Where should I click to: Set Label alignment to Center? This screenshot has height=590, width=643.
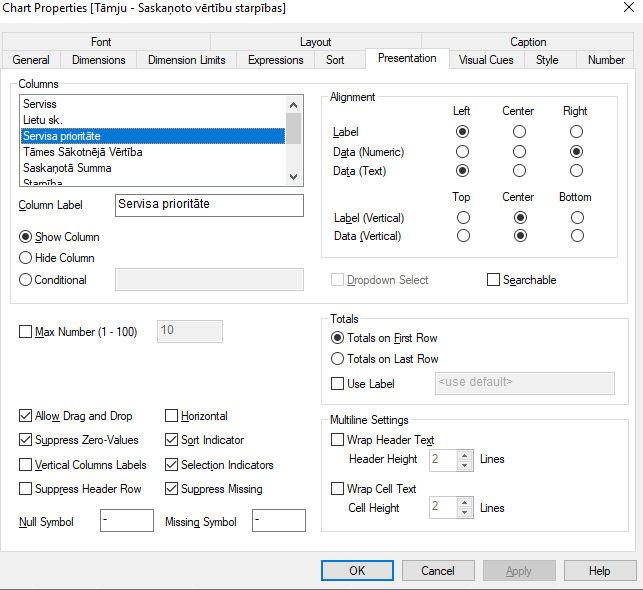pos(518,132)
